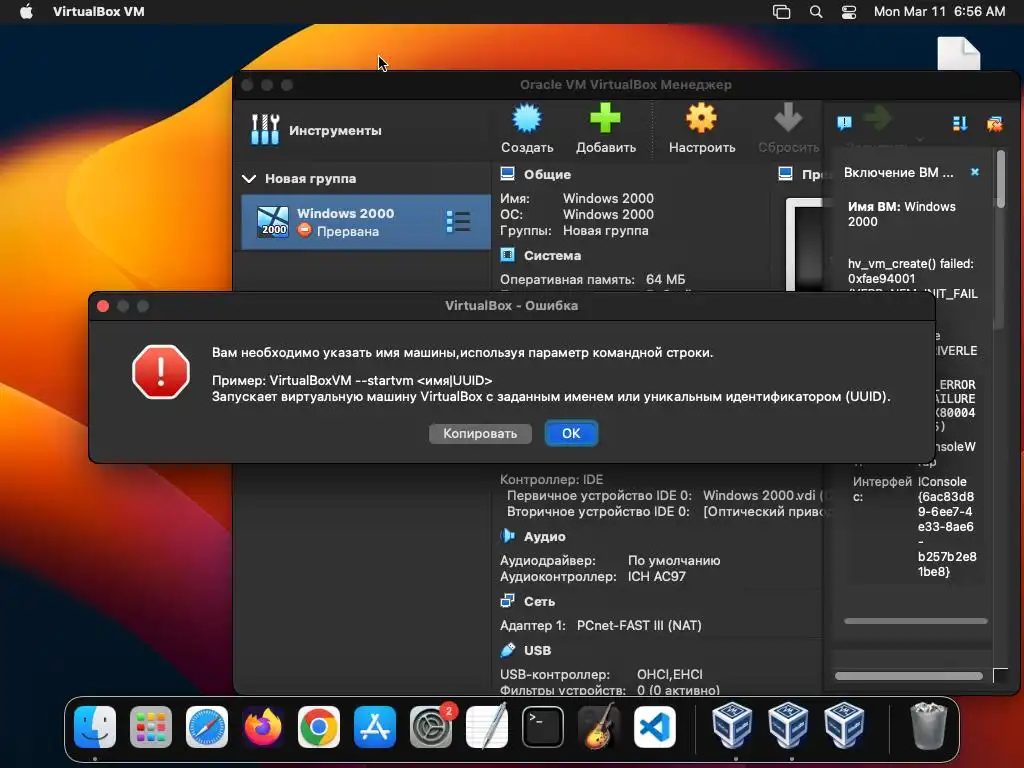Click the first VirtualBox cube icon in Dock
Image resolution: width=1024 pixels, height=768 pixels.
tap(732, 725)
